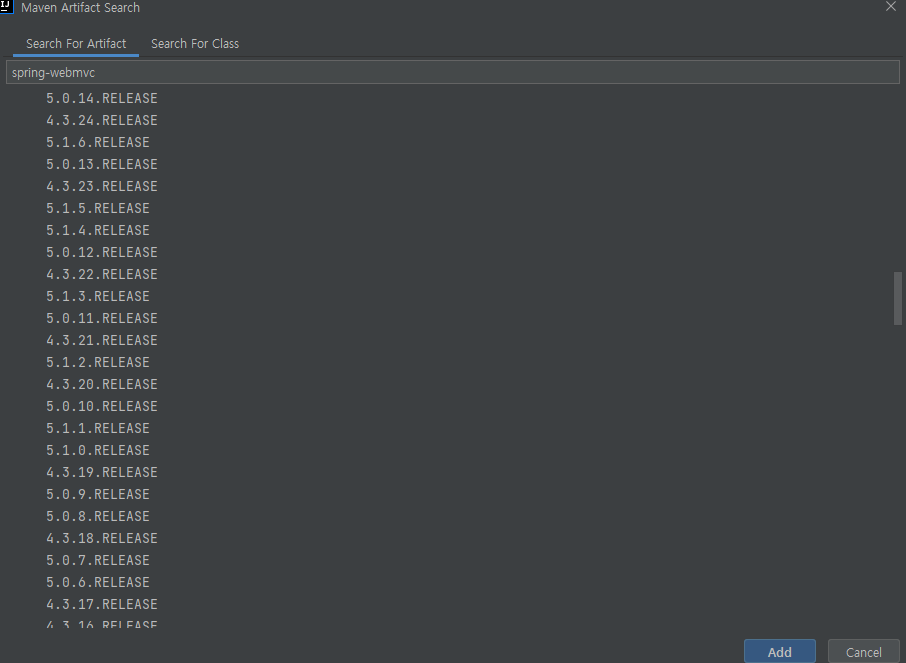Select version 4.3.24.RELEASE

tap(102, 120)
